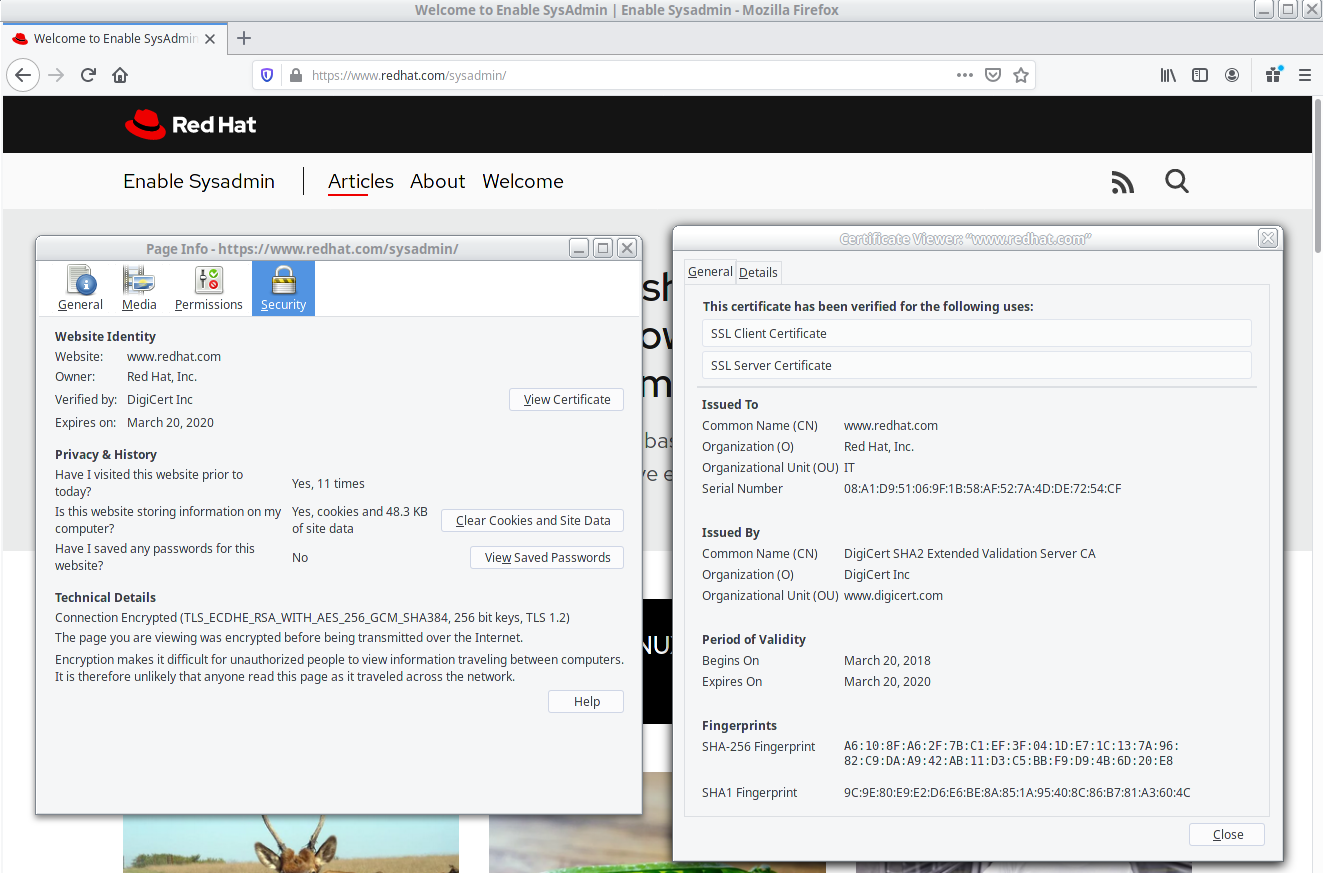Click 'Begins On' date March 20, 2018

tap(887, 661)
